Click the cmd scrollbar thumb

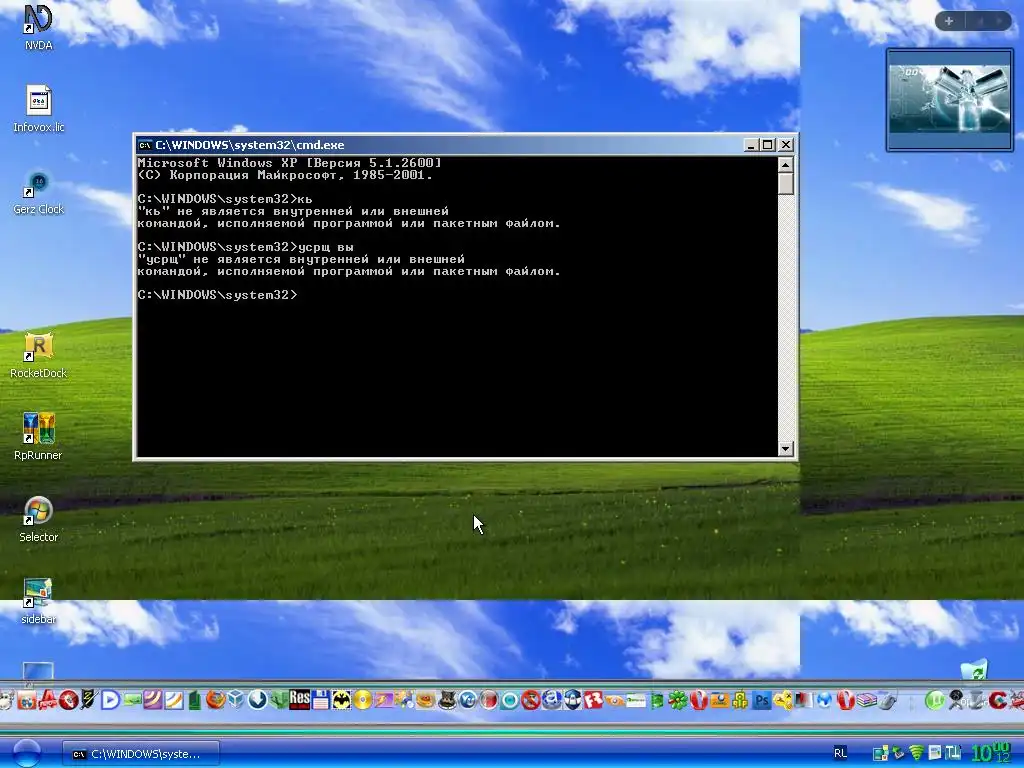click(786, 183)
